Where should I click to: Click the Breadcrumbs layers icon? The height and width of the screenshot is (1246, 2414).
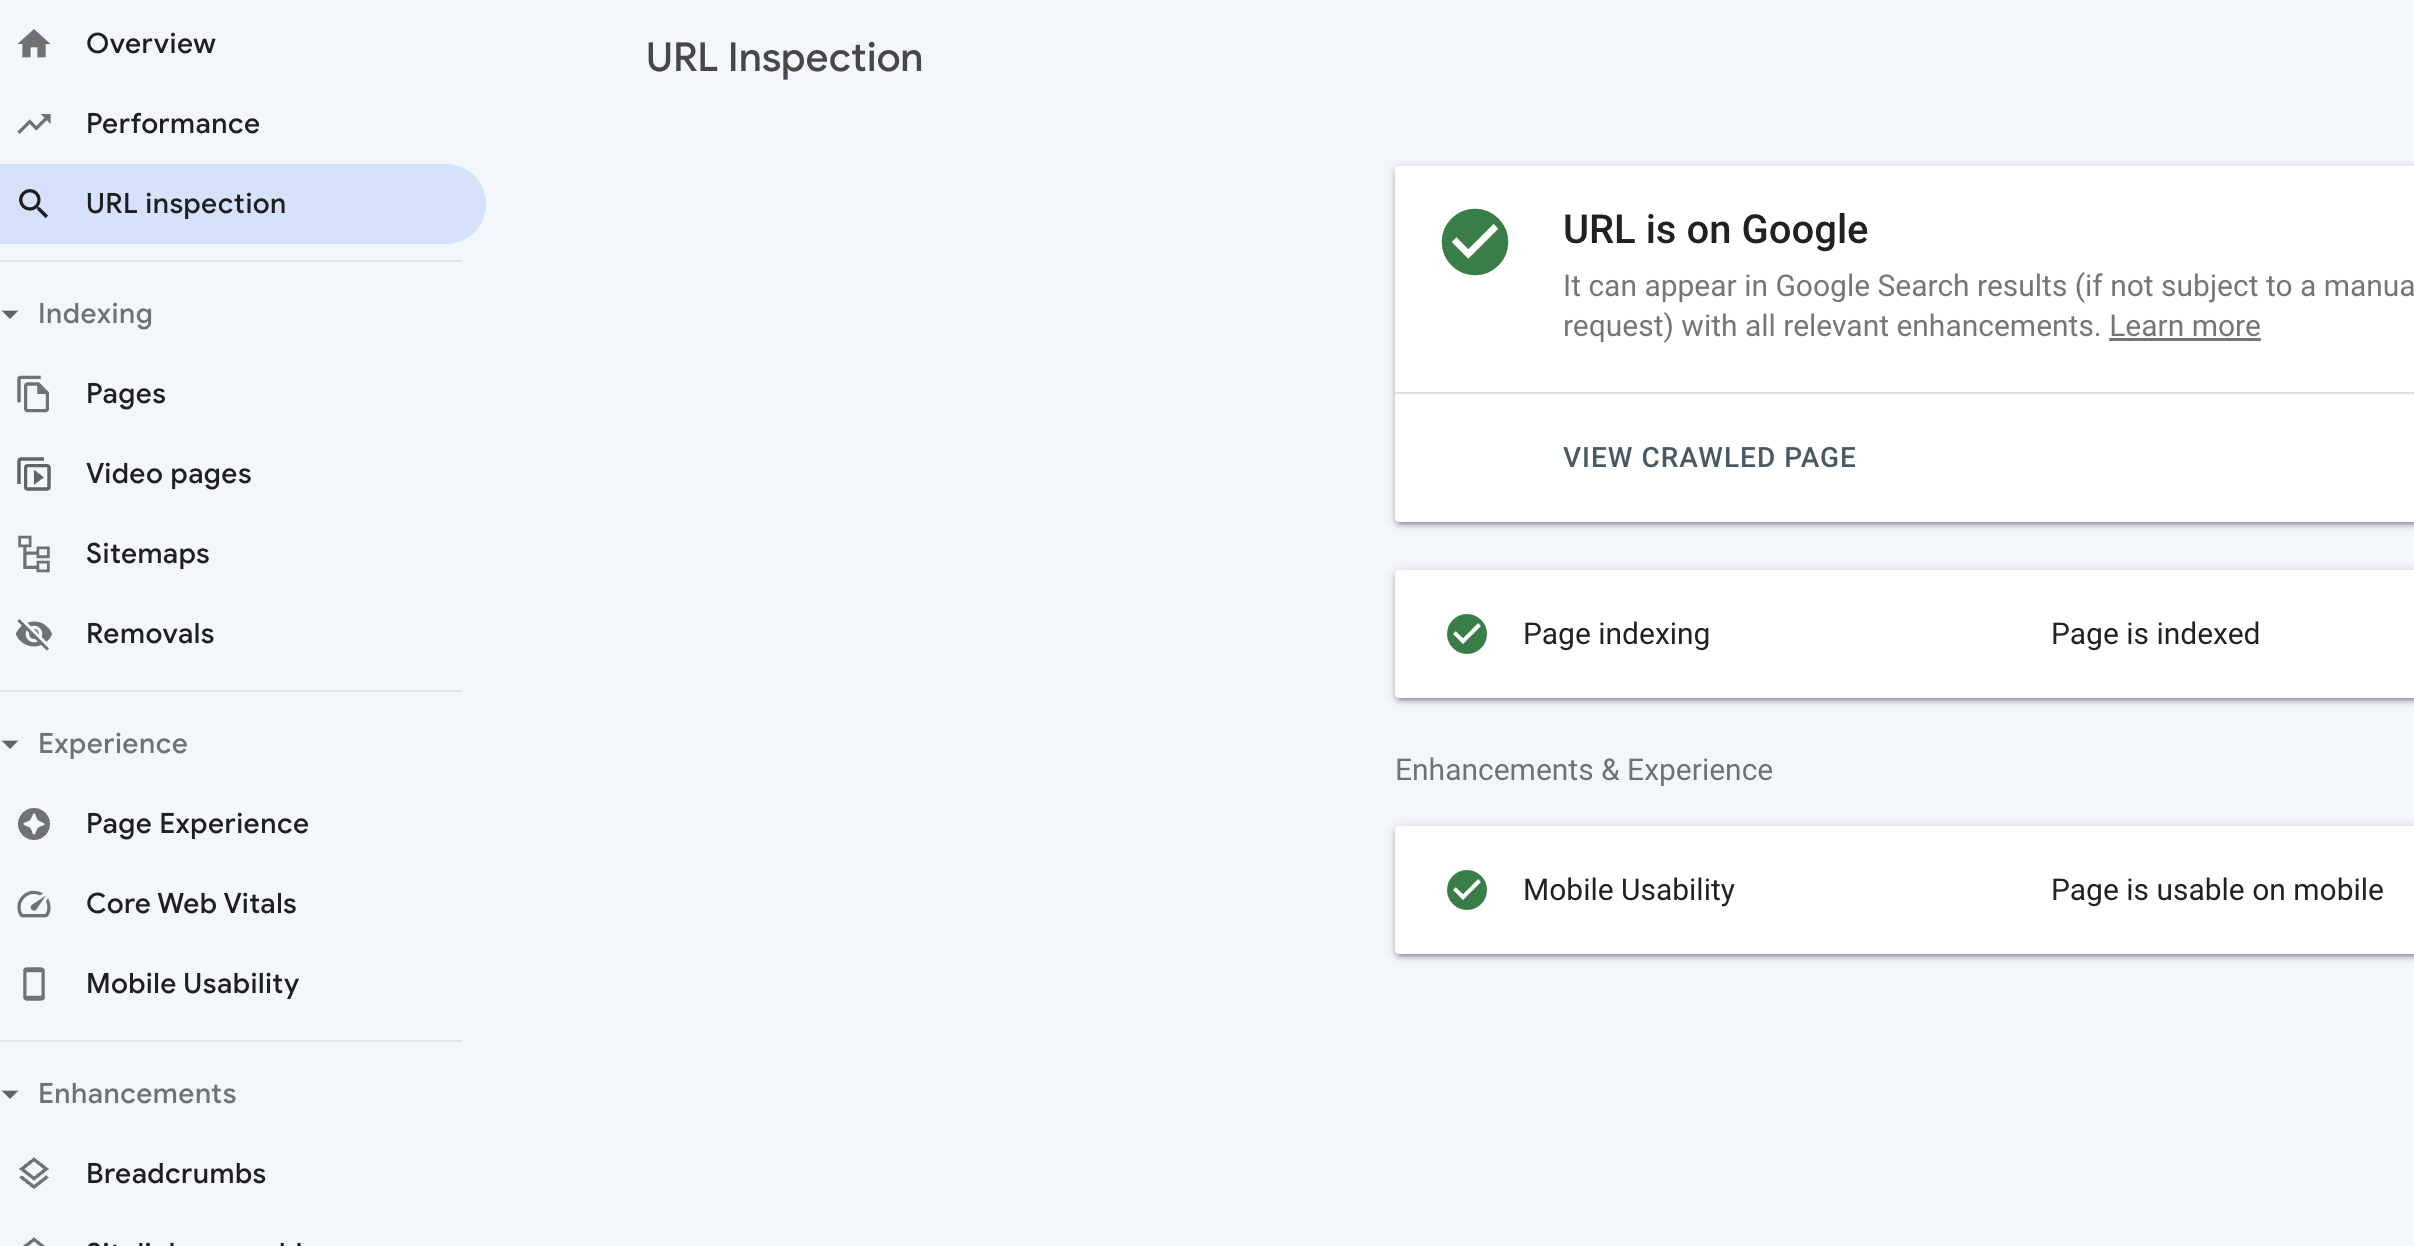tap(34, 1174)
